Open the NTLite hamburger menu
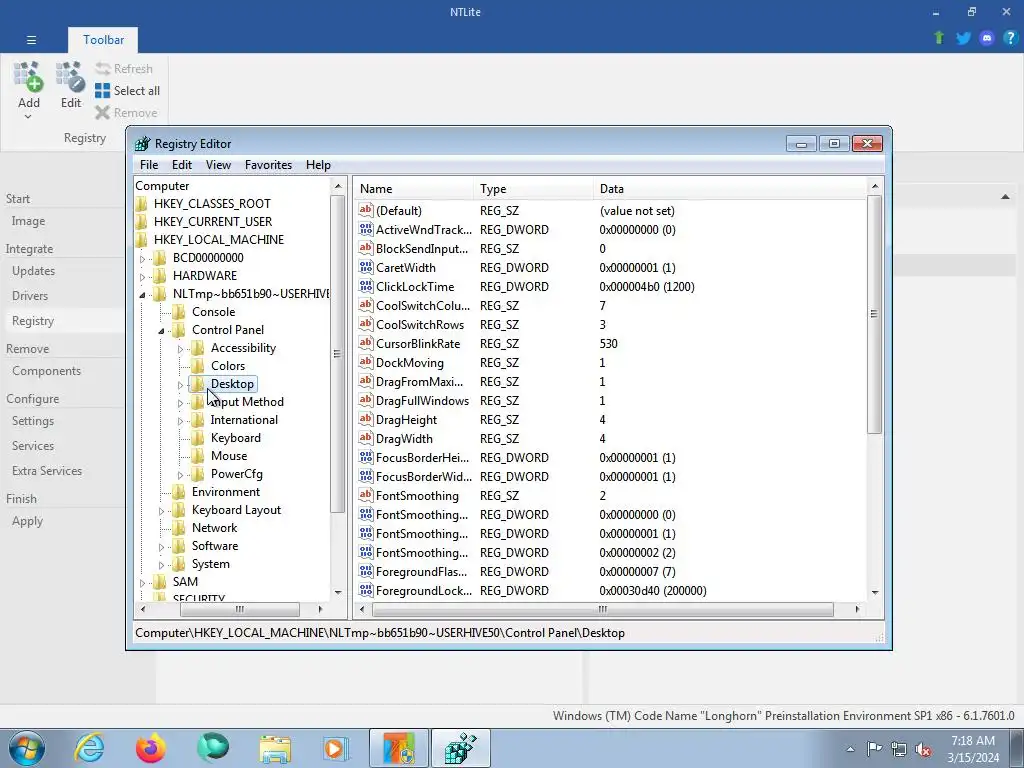The height and width of the screenshot is (768, 1024). click(31, 40)
